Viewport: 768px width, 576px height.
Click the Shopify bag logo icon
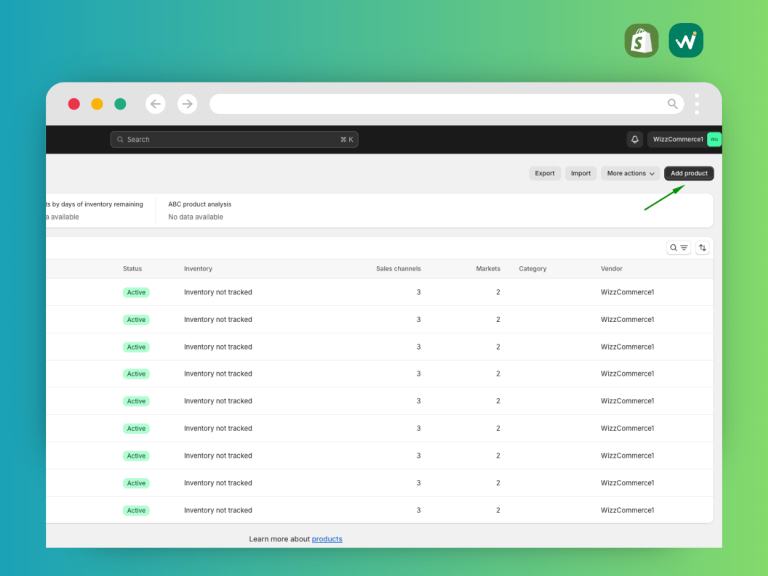641,41
